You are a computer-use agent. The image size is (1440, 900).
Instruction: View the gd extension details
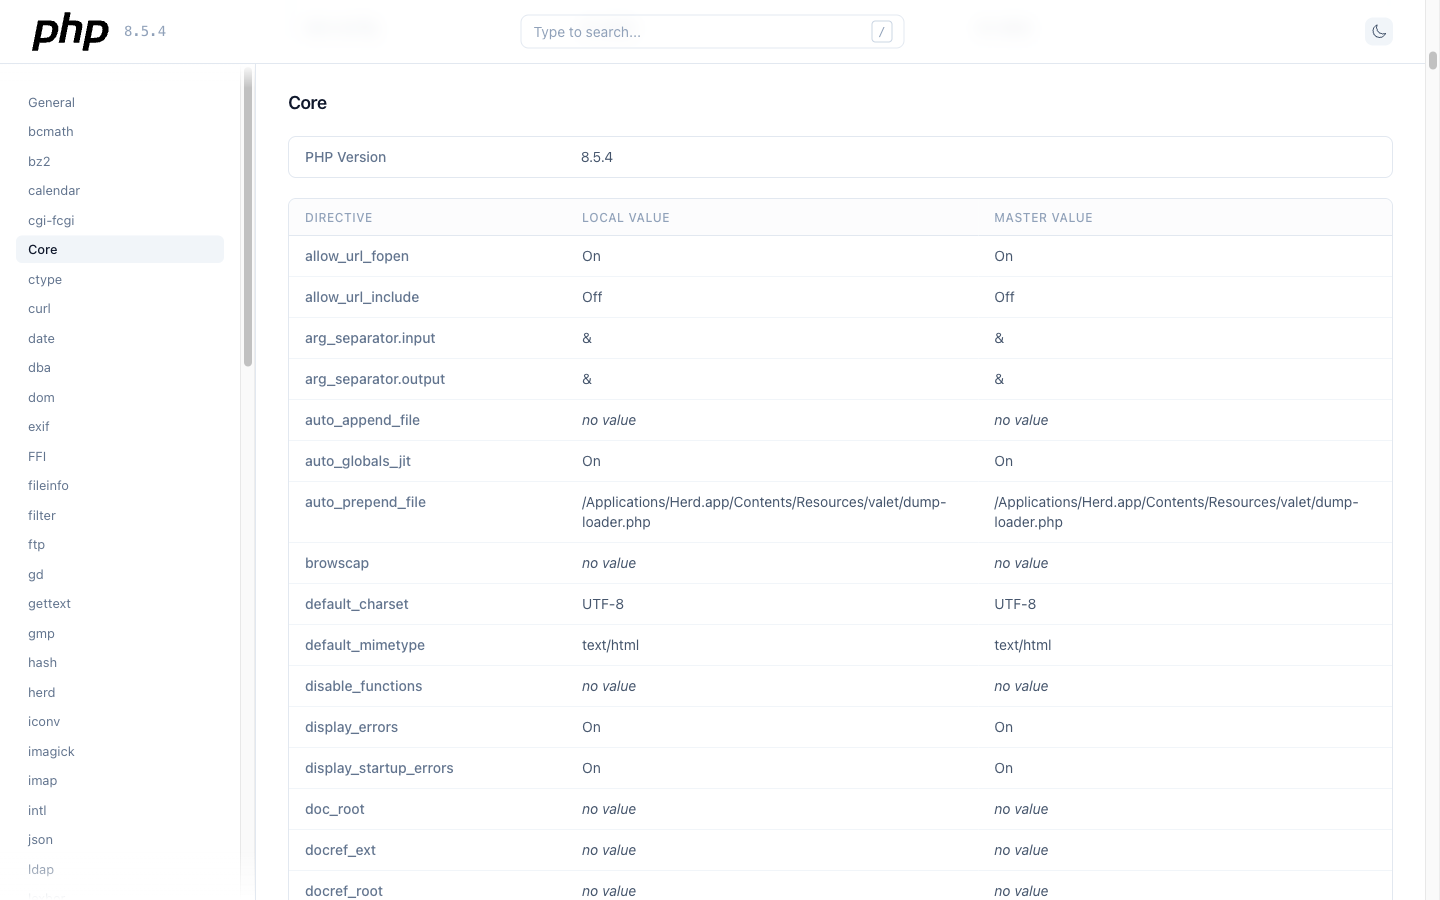(x=36, y=574)
